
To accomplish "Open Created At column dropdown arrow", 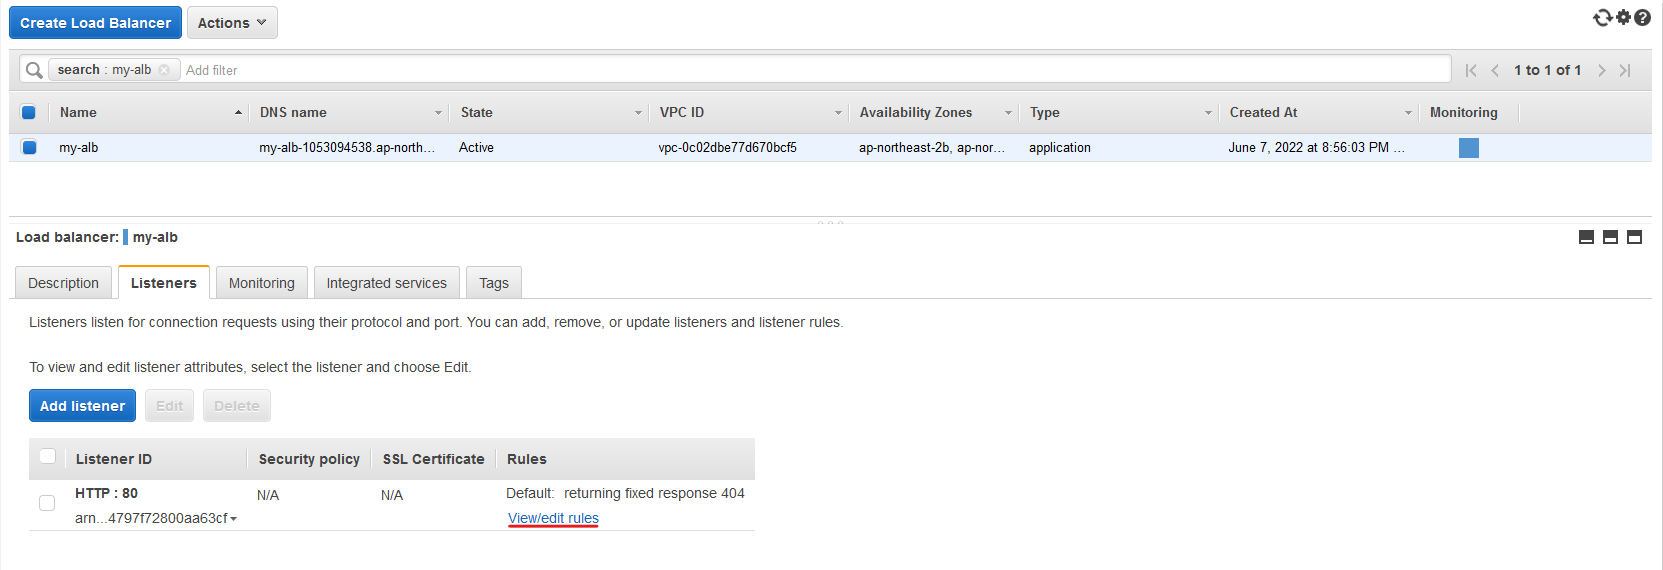I will pyautogui.click(x=1408, y=113).
